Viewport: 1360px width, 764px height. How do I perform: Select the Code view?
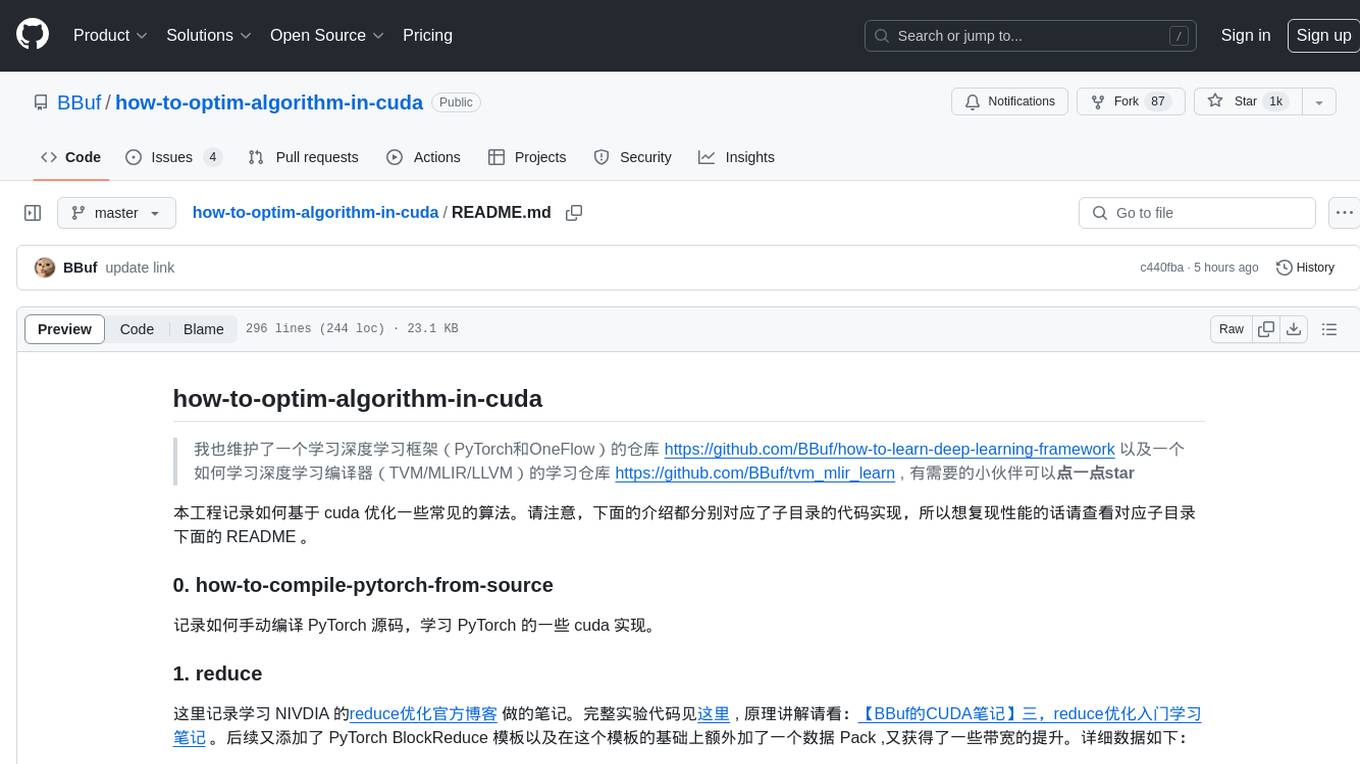point(137,329)
